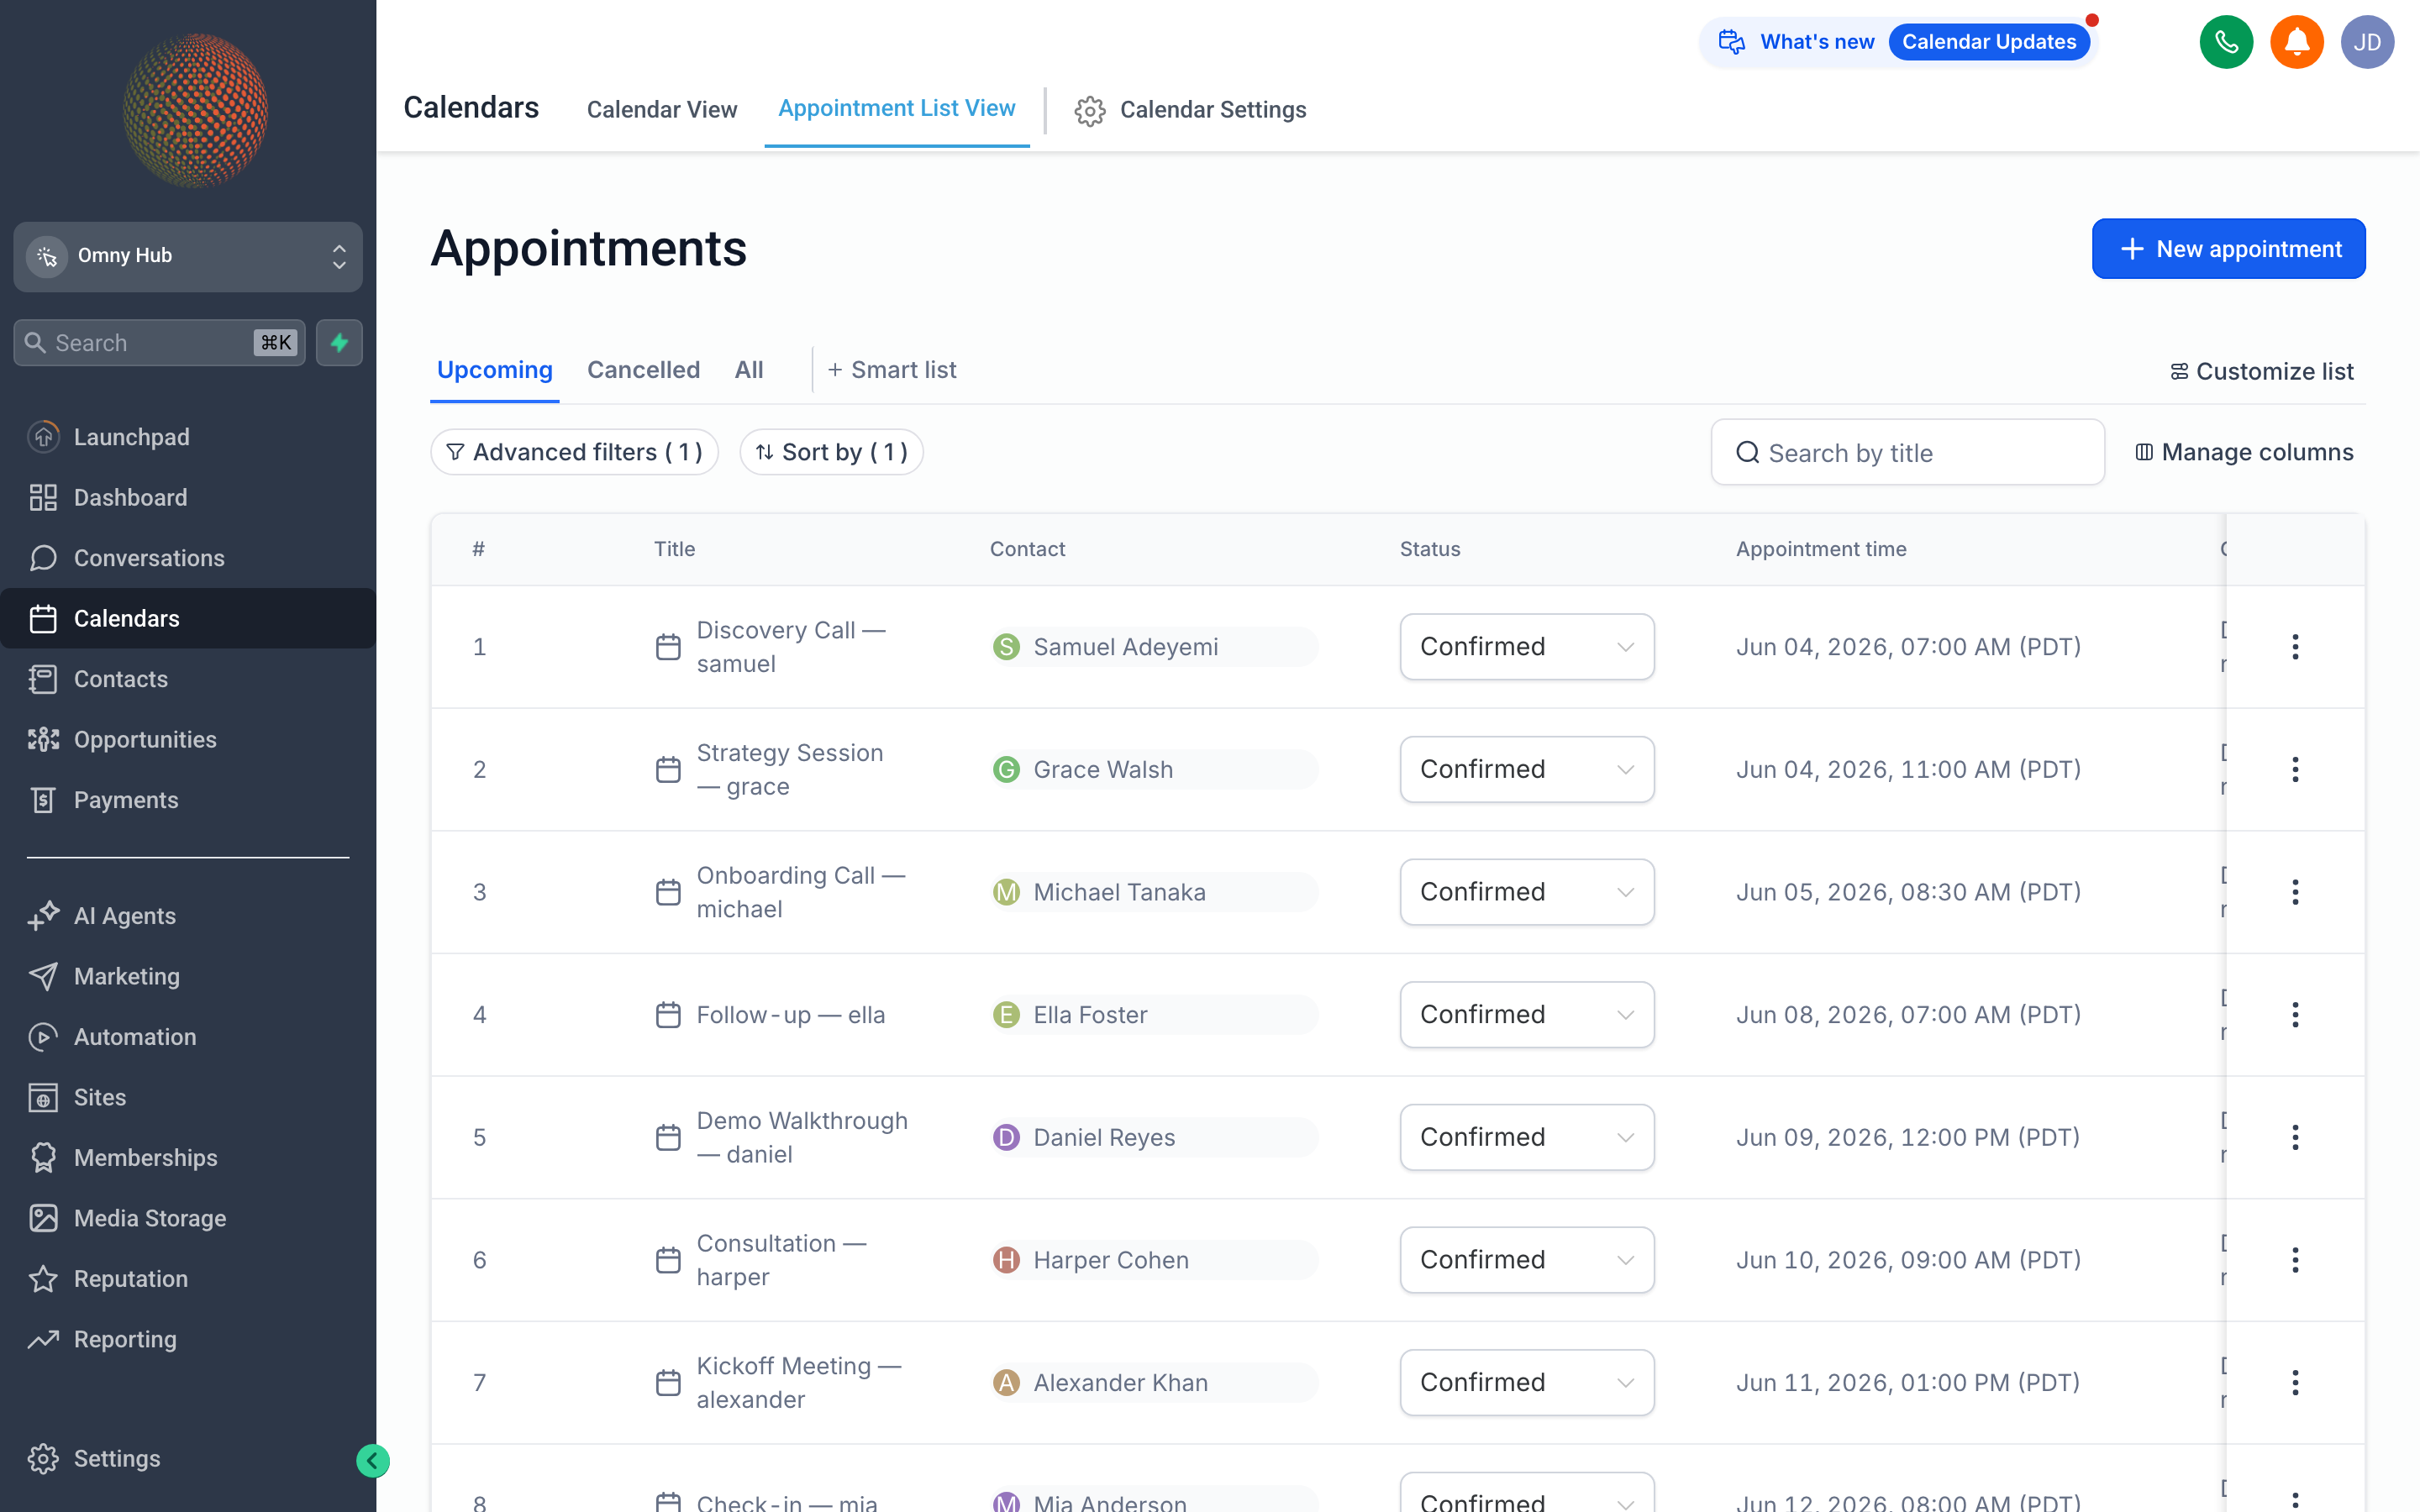Select Calendars in sidebar
Image resolution: width=2420 pixels, height=1512 pixels.
pyautogui.click(x=188, y=618)
